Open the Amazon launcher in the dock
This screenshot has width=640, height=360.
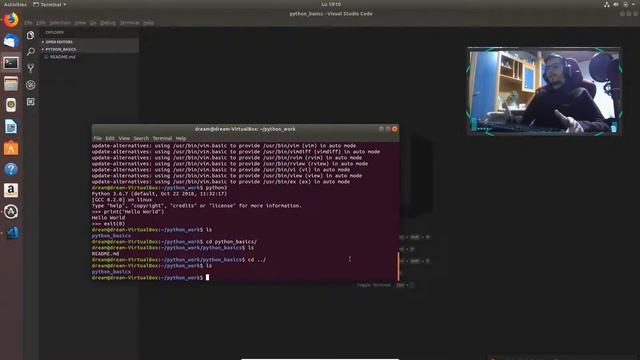(11, 190)
